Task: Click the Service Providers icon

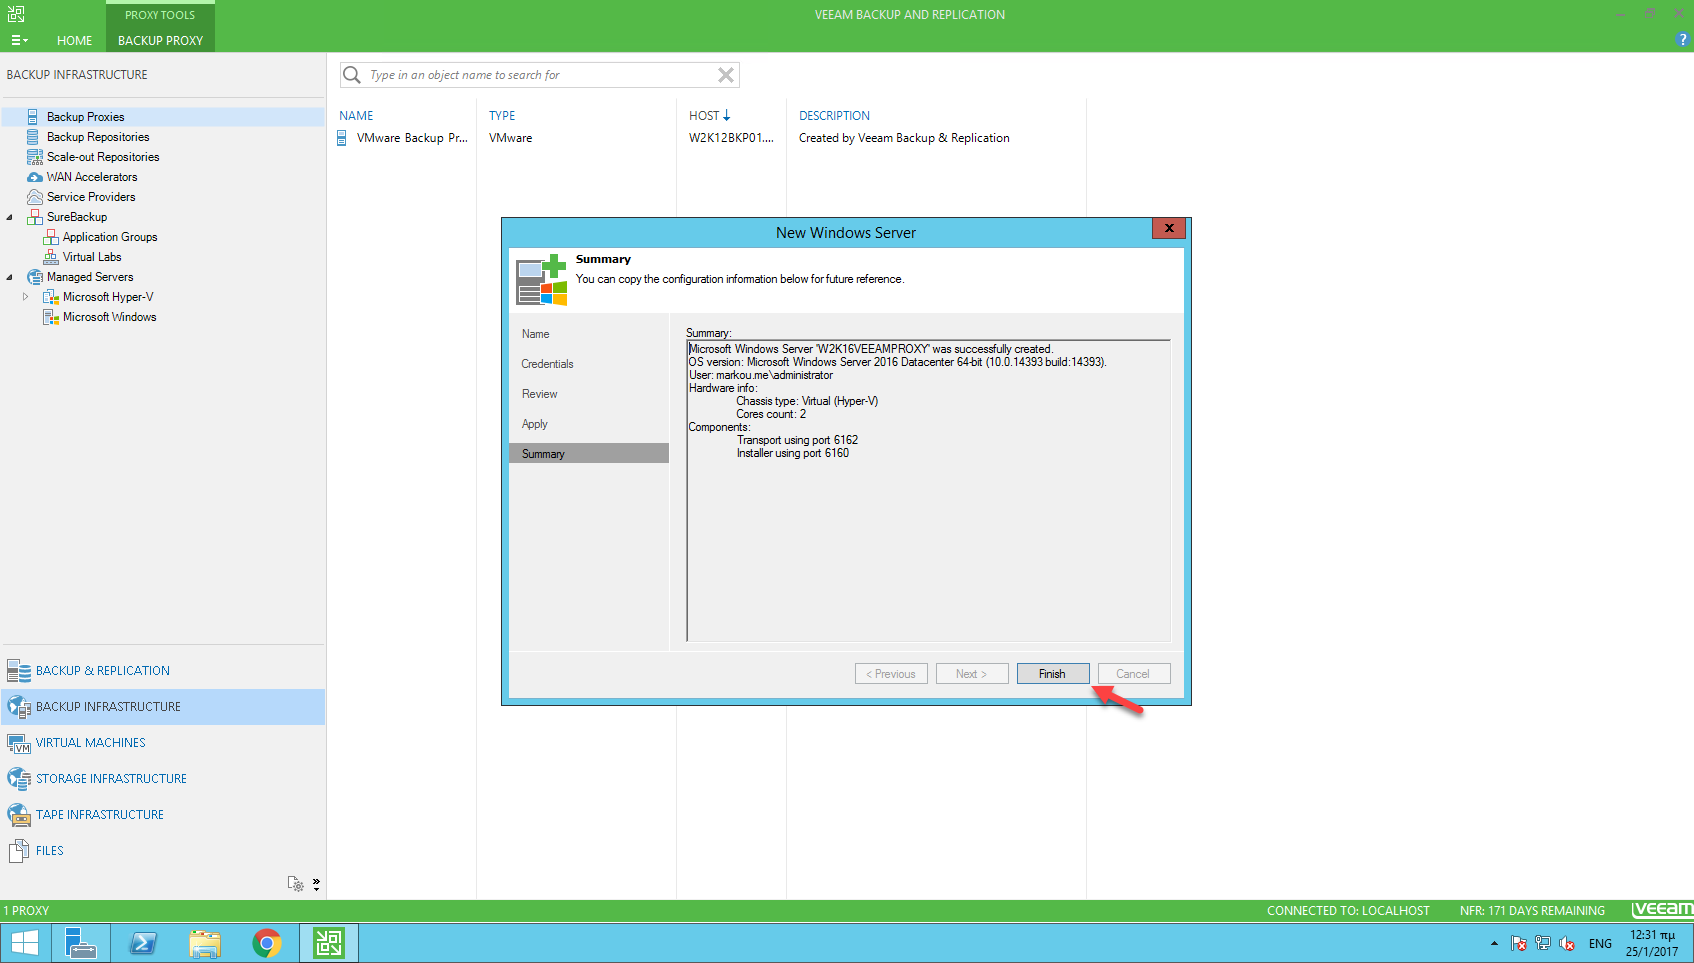Action: click(34, 197)
